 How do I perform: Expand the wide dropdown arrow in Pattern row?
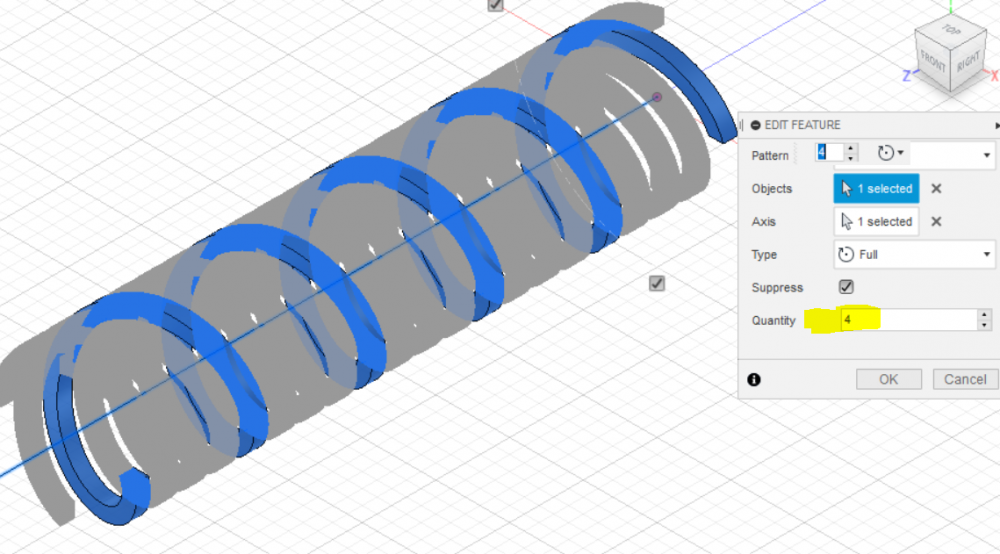click(x=987, y=155)
